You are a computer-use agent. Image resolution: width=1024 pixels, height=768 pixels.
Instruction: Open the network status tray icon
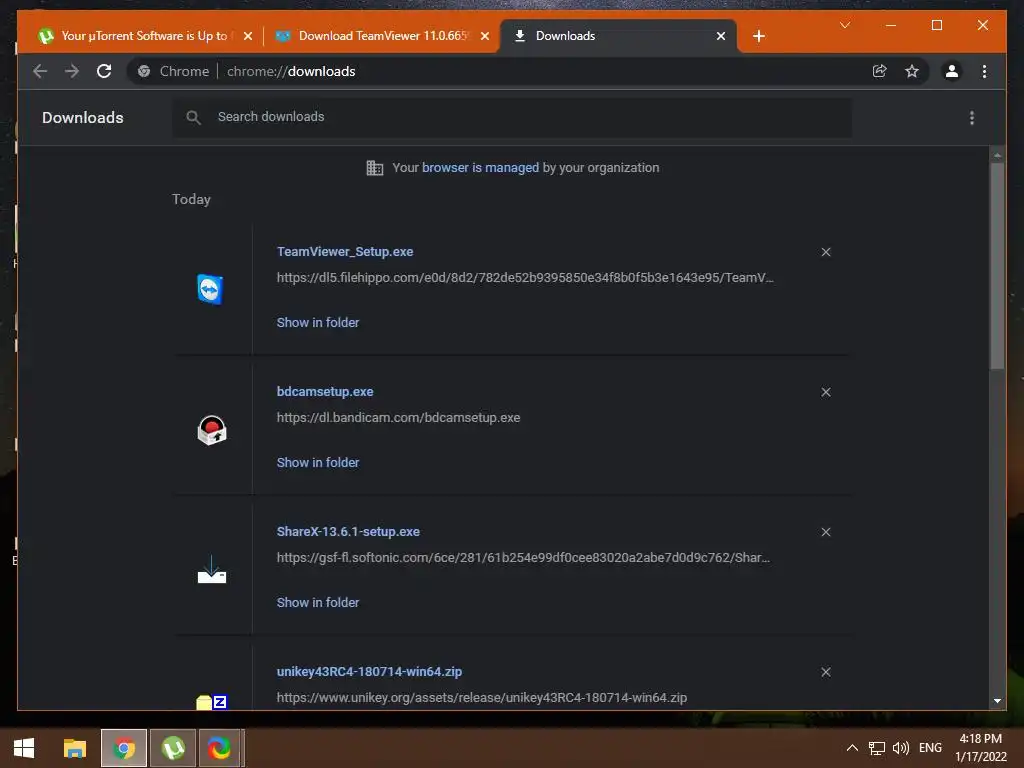click(x=876, y=748)
